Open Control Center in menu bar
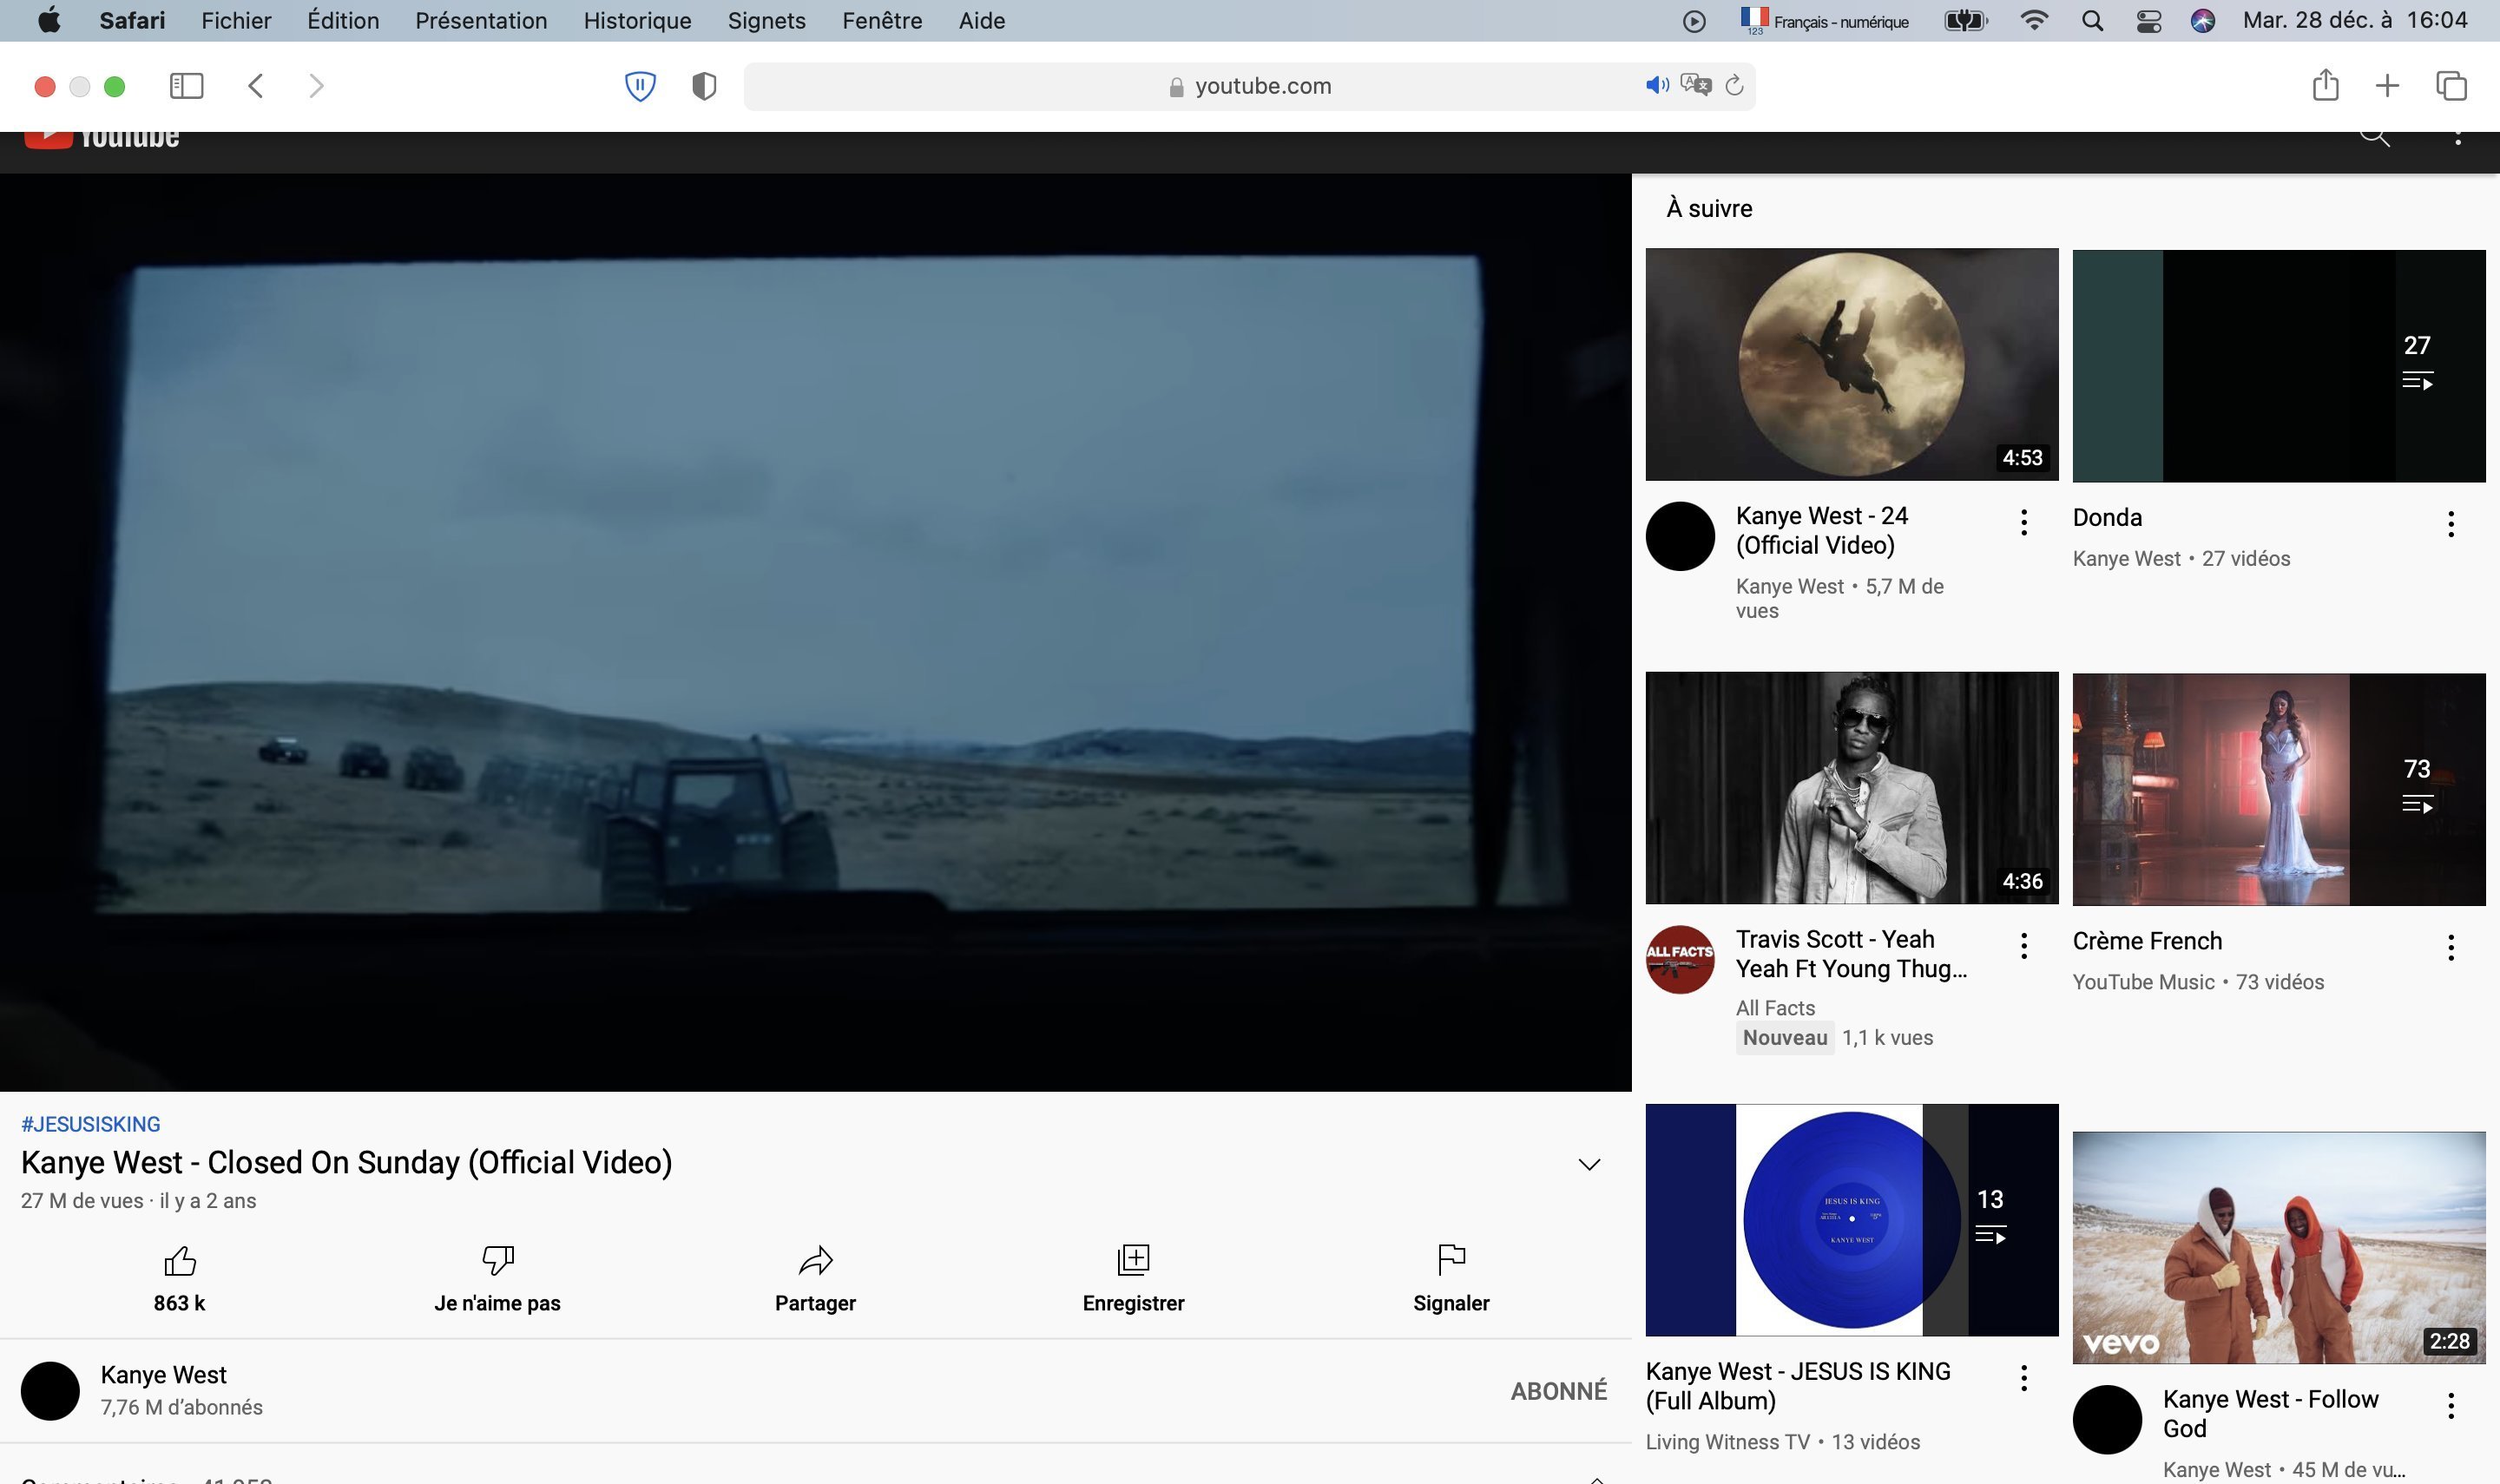 pyautogui.click(x=2149, y=21)
